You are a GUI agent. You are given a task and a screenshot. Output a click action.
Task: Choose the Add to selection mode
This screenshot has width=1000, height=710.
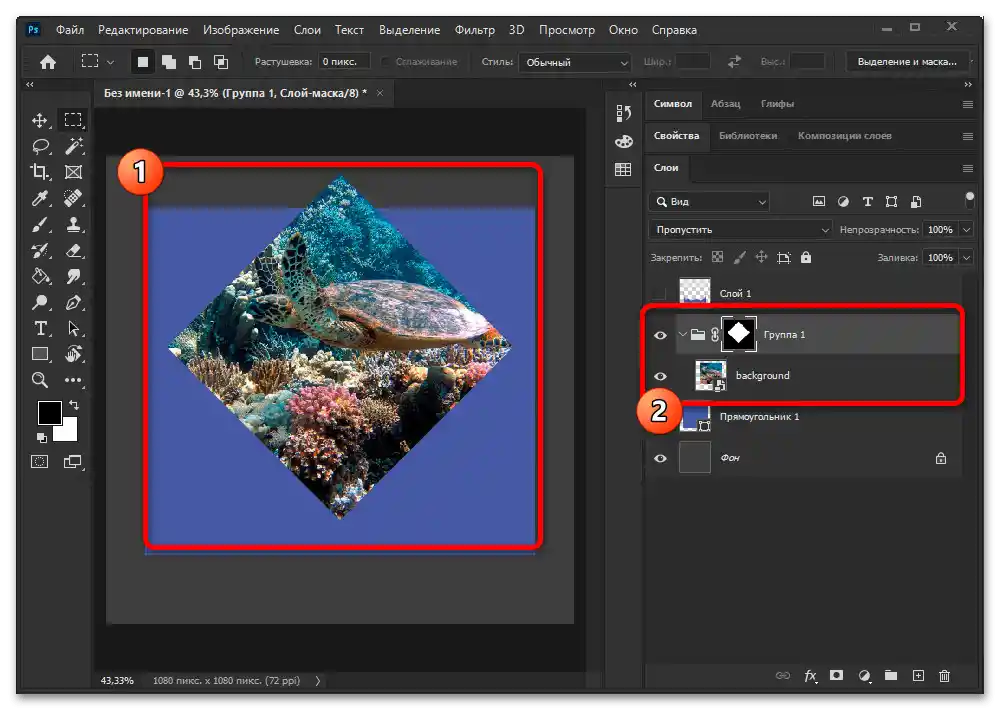[x=169, y=62]
